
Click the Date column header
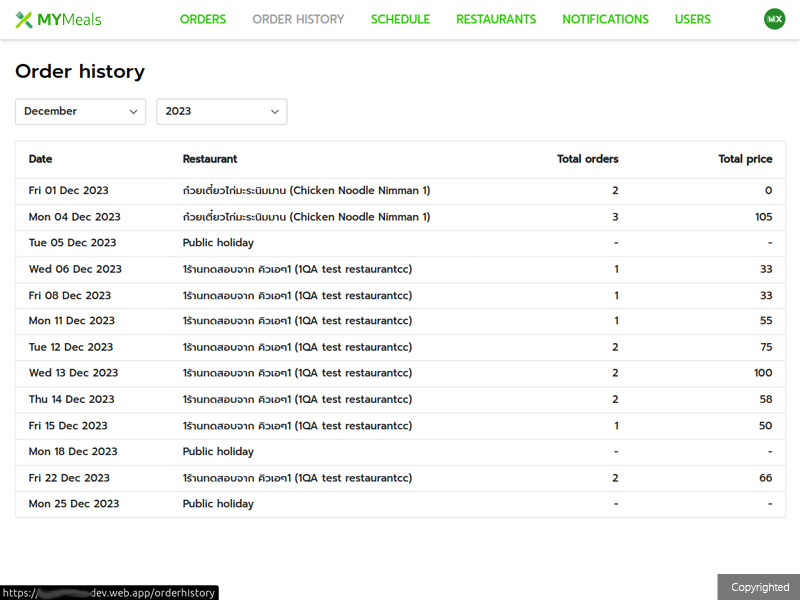(x=41, y=159)
